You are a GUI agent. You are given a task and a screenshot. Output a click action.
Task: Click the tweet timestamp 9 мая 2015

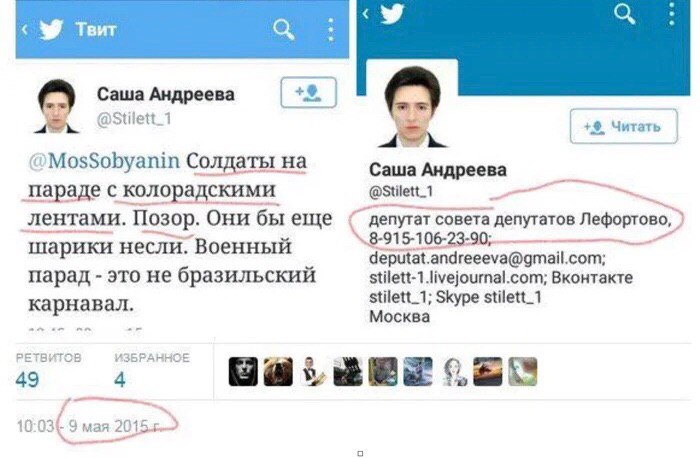[x=116, y=426]
